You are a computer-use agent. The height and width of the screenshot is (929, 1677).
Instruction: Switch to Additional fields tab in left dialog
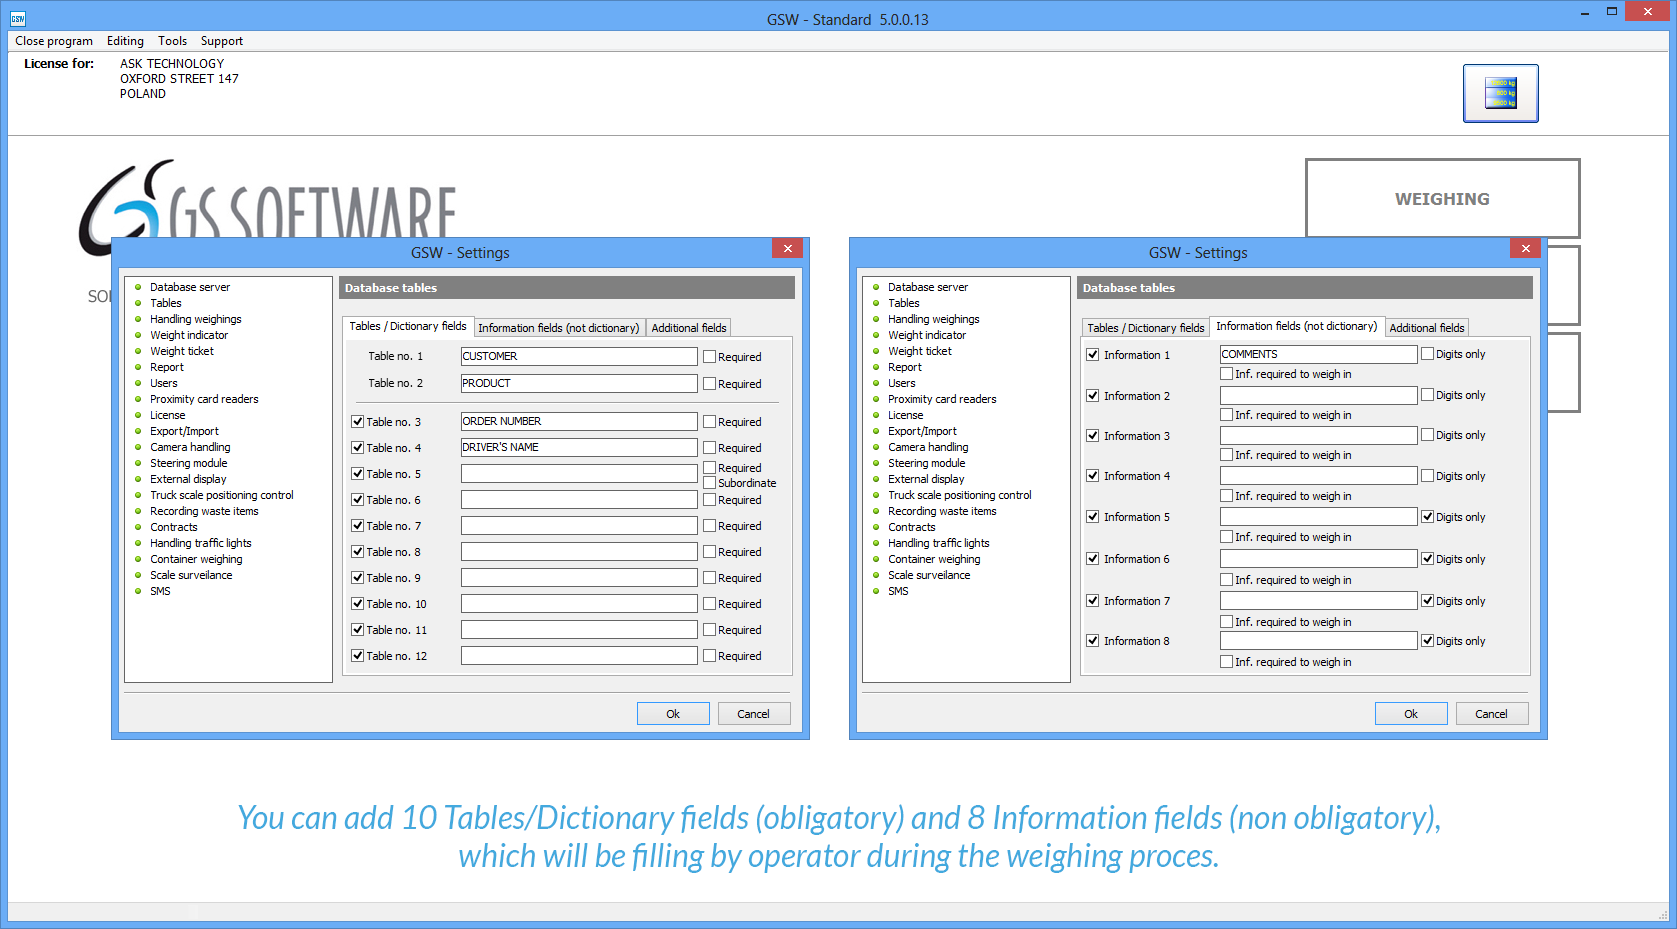point(688,328)
